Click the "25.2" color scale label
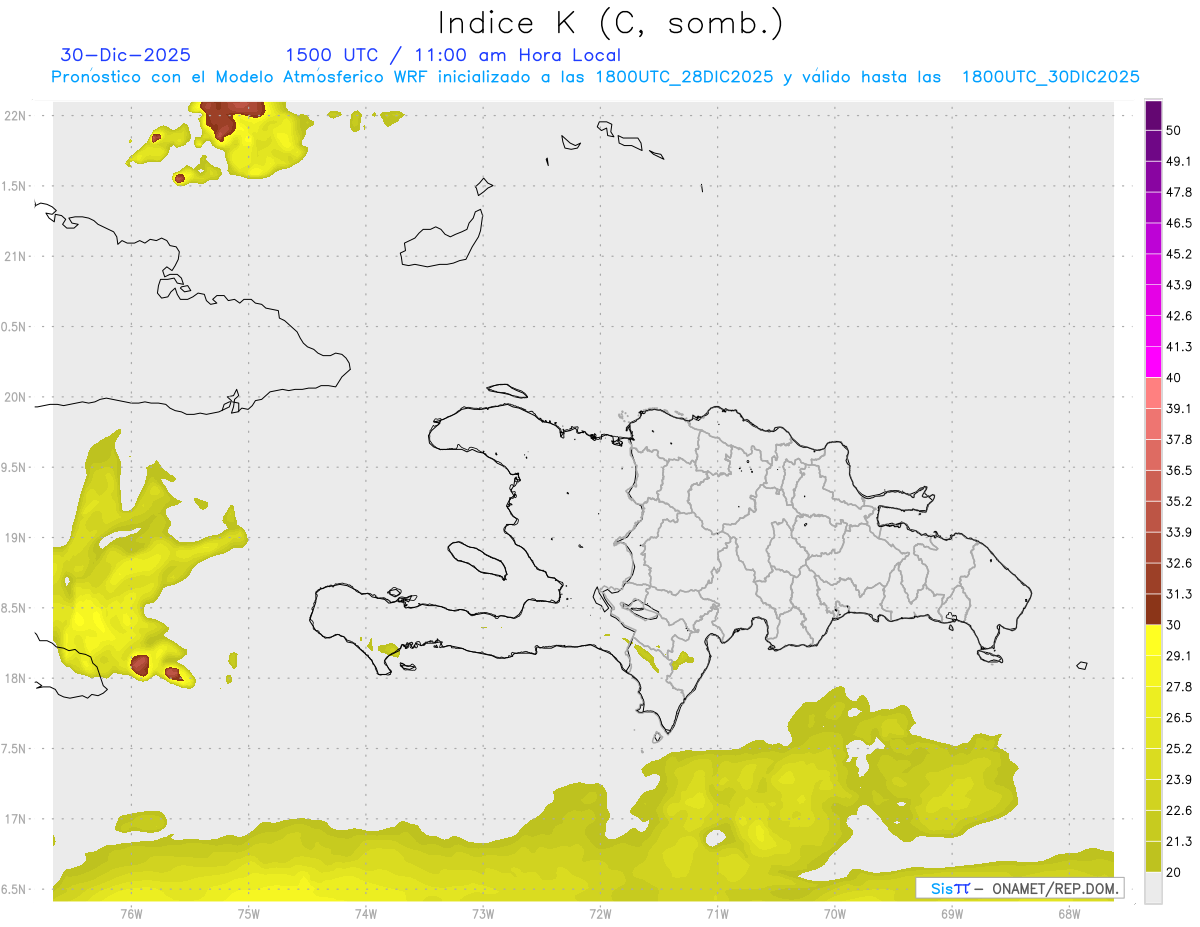Screen dimensions: 1200x927 (x=1179, y=749)
